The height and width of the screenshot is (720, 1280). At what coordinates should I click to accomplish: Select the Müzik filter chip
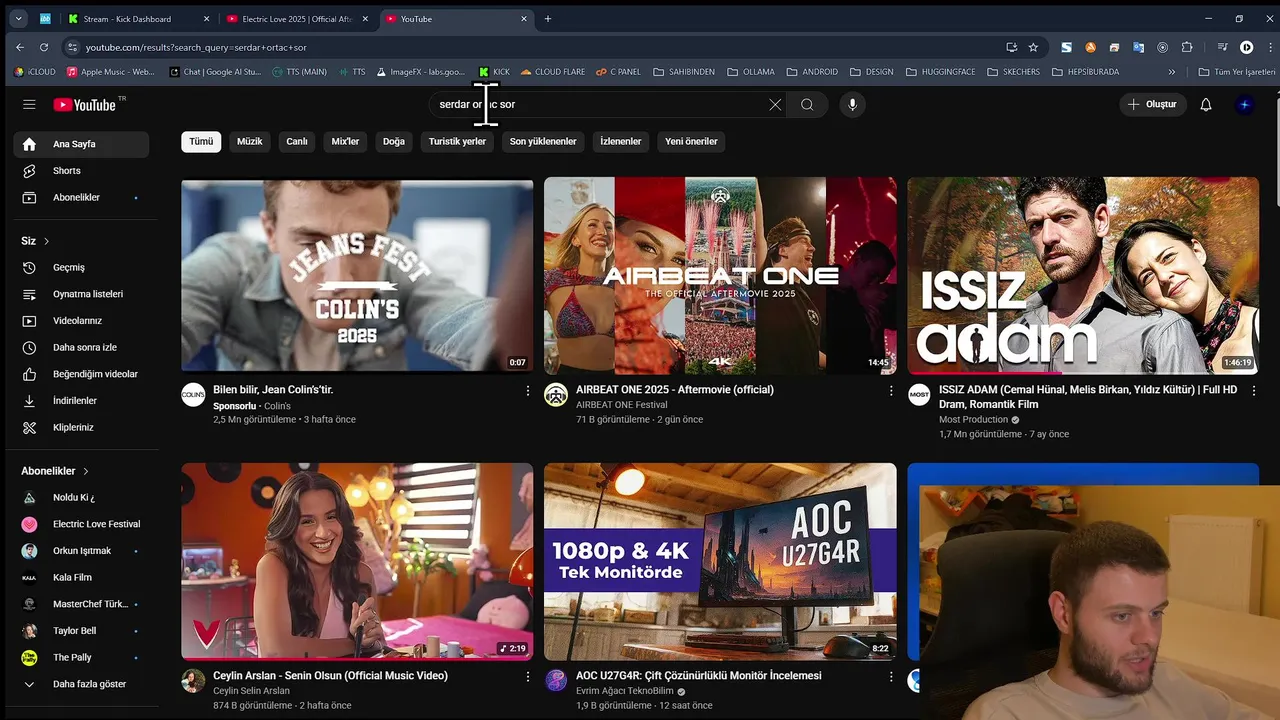[x=249, y=141]
